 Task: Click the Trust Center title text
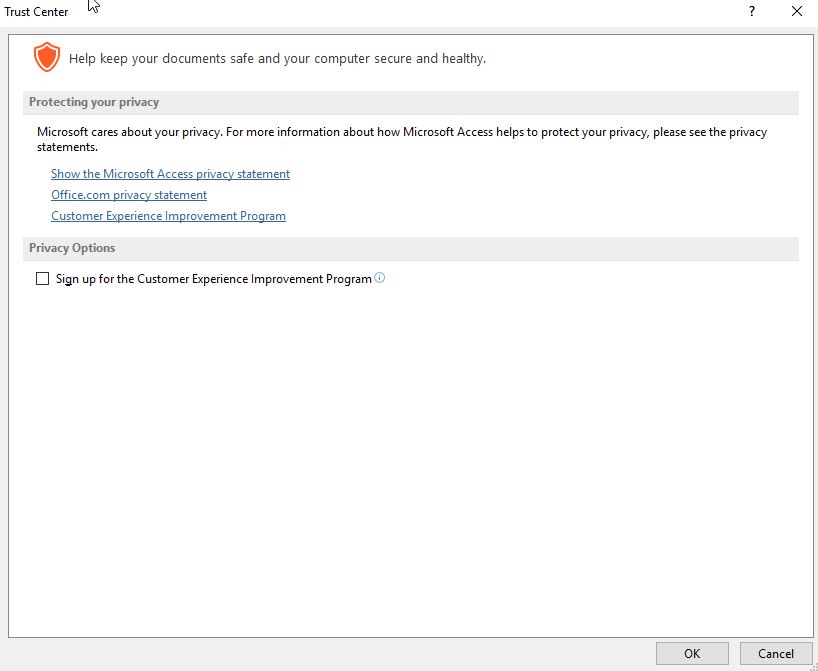(36, 11)
